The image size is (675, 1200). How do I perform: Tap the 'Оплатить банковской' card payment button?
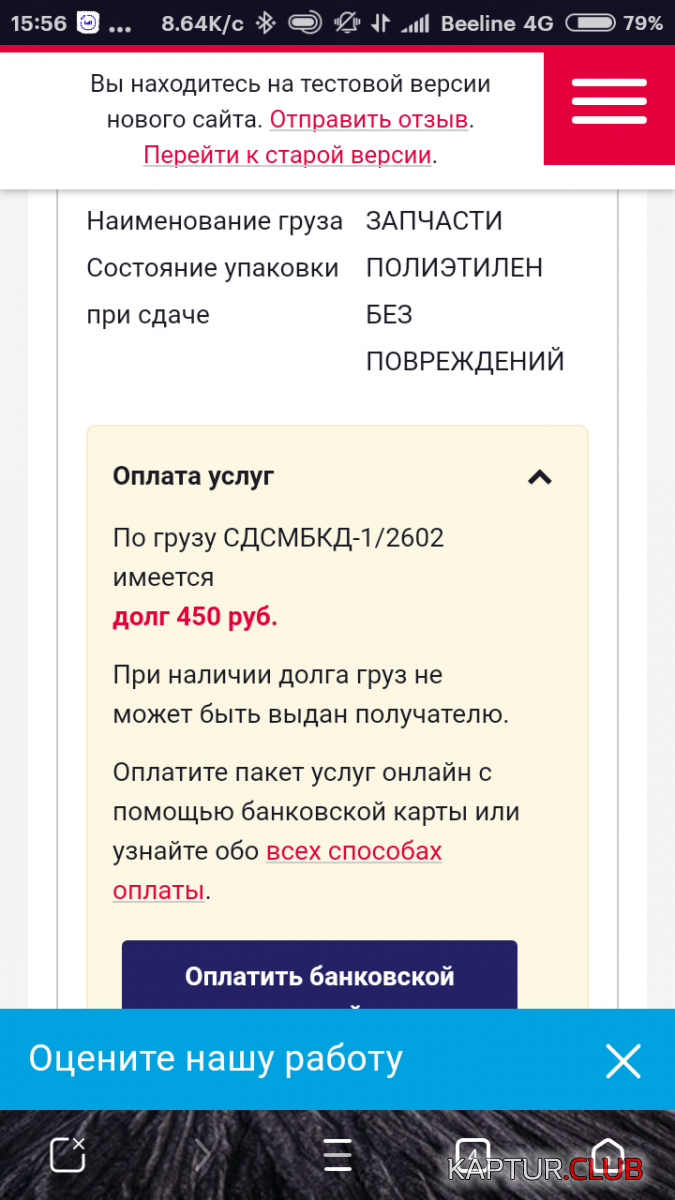(320, 975)
